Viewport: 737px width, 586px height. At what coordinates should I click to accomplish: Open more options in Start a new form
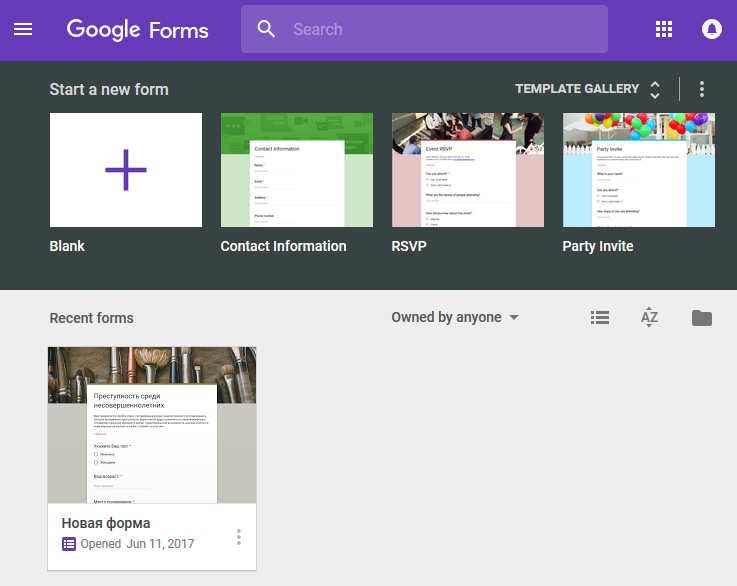[x=702, y=89]
